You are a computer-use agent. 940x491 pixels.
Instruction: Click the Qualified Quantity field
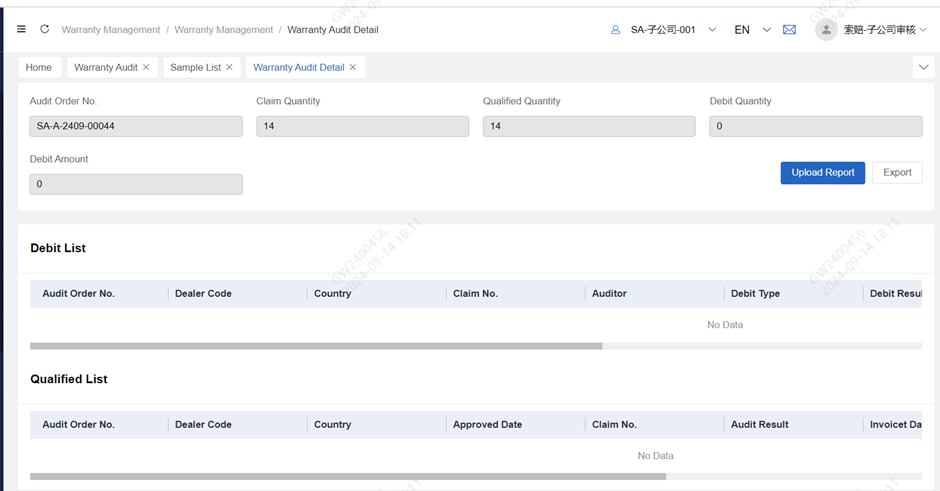coord(589,126)
